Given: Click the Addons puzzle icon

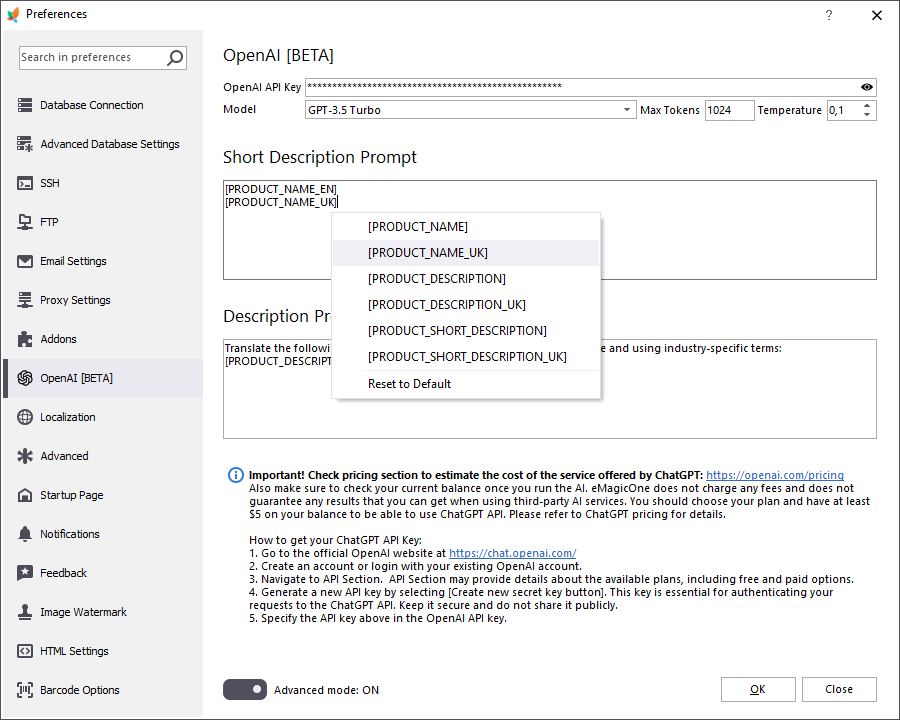Looking at the screenshot, I should click(x=25, y=339).
